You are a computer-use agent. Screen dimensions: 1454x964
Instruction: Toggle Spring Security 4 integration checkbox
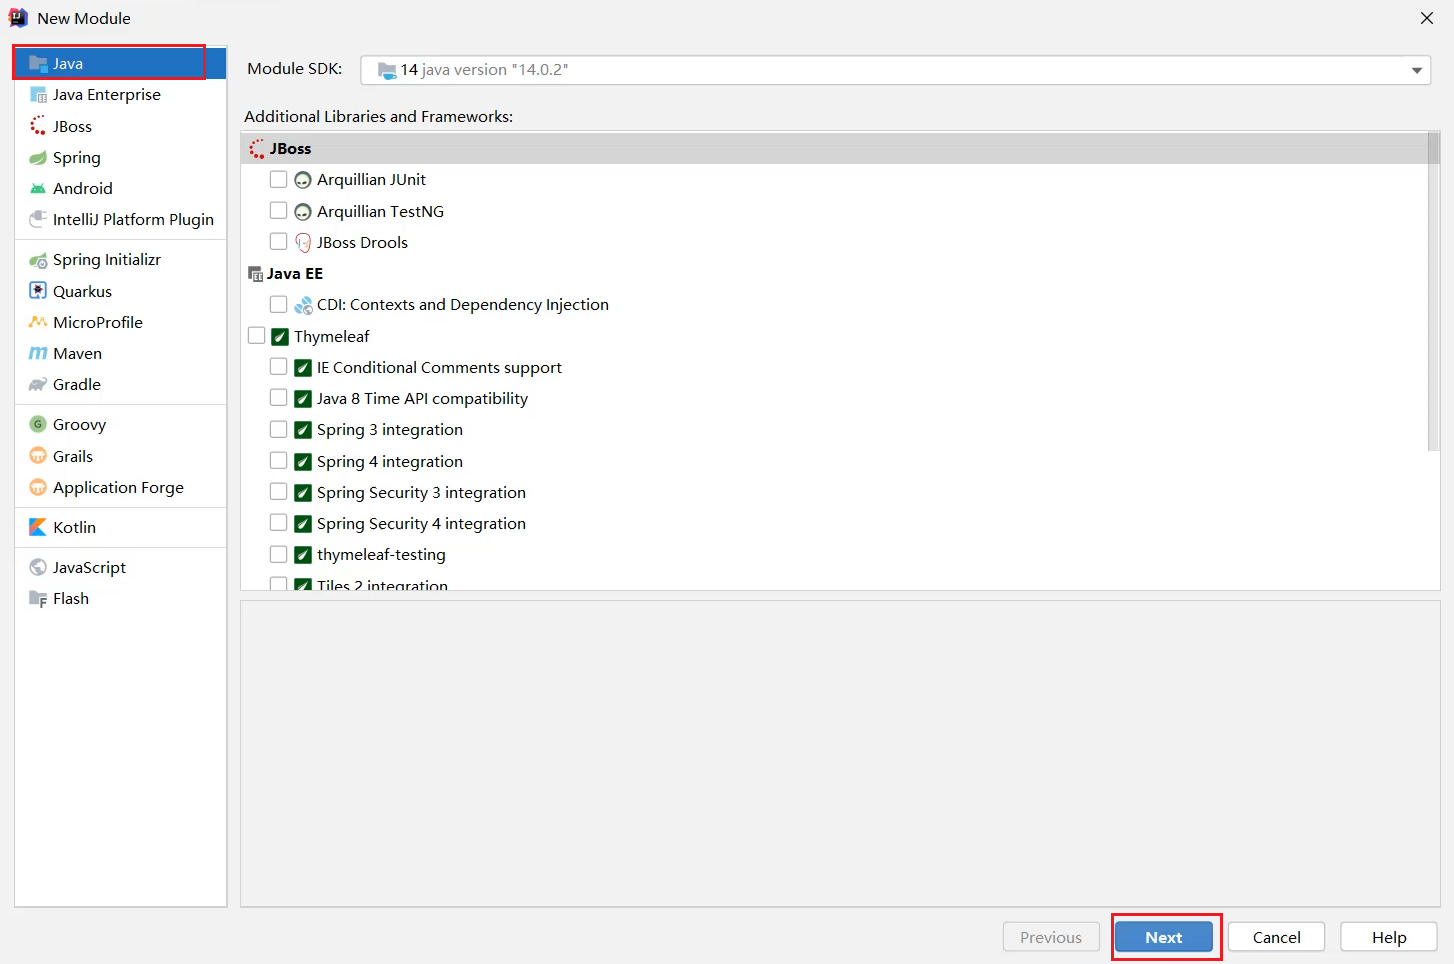tap(279, 523)
